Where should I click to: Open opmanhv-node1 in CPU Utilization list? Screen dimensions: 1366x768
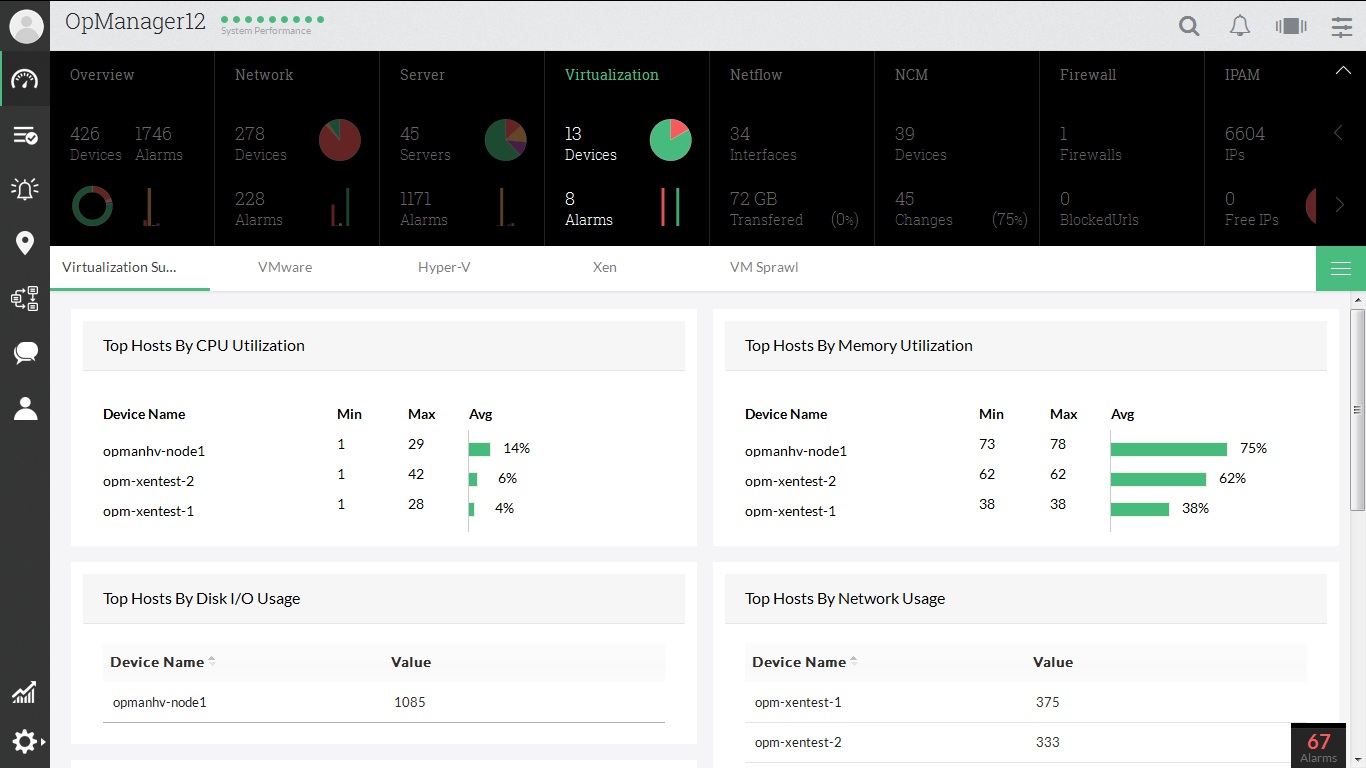(x=154, y=451)
